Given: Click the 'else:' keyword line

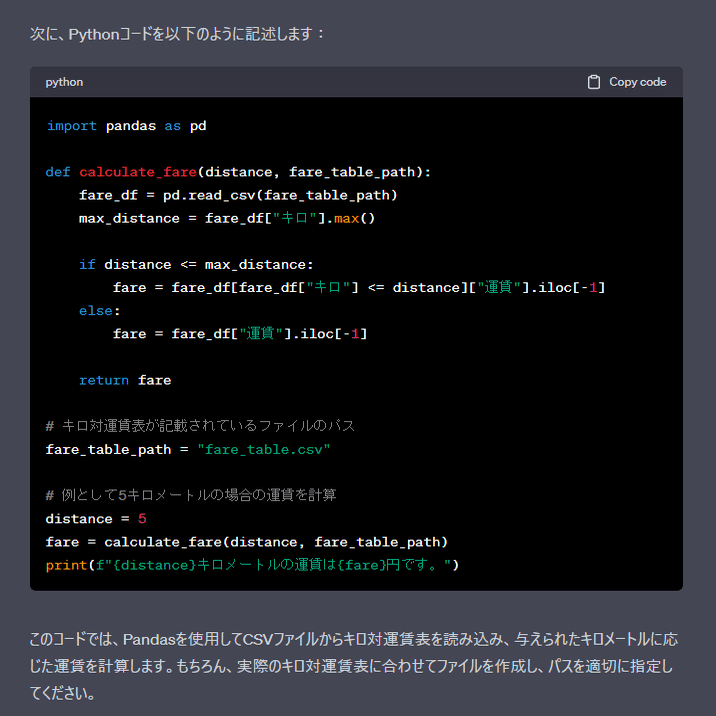Looking at the screenshot, I should point(100,311).
